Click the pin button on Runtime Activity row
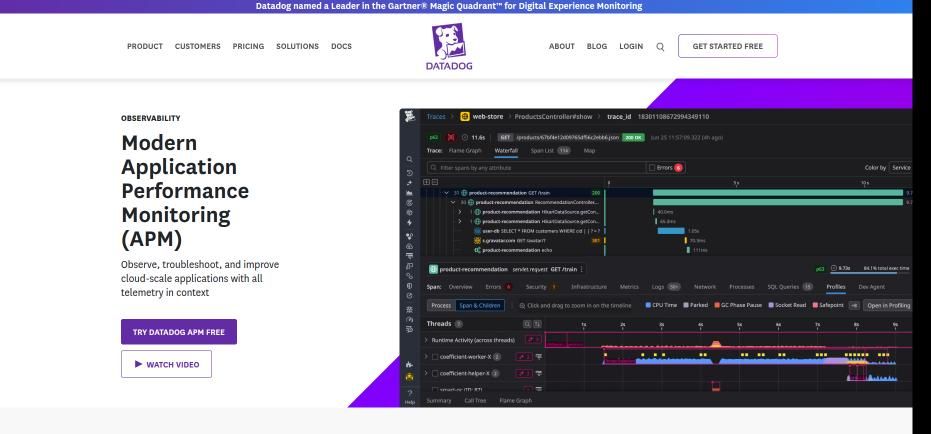The width and height of the screenshot is (931, 434). [x=534, y=340]
